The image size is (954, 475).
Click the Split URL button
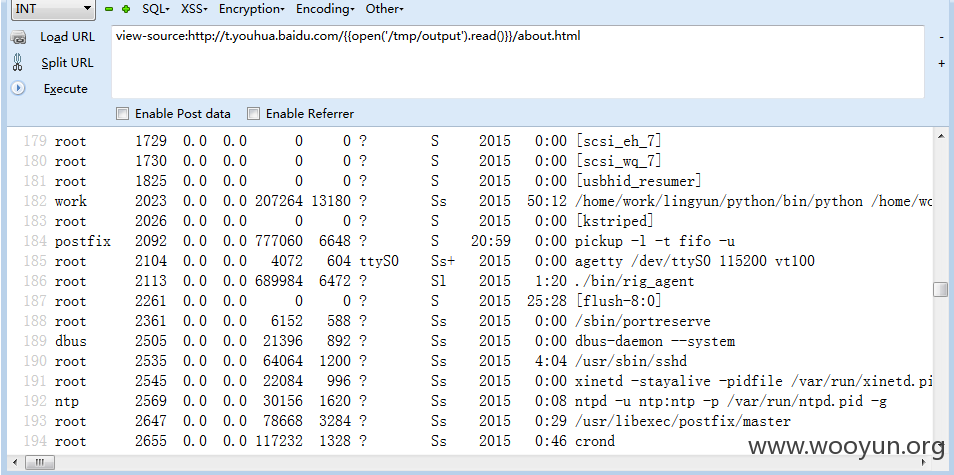[x=68, y=63]
